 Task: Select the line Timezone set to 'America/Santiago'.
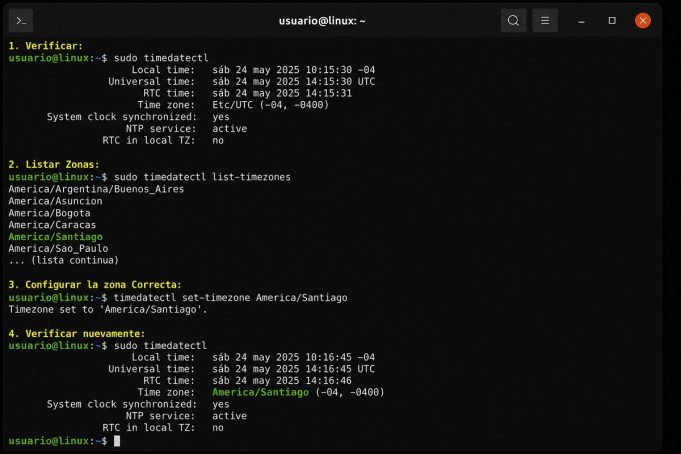coord(108,310)
